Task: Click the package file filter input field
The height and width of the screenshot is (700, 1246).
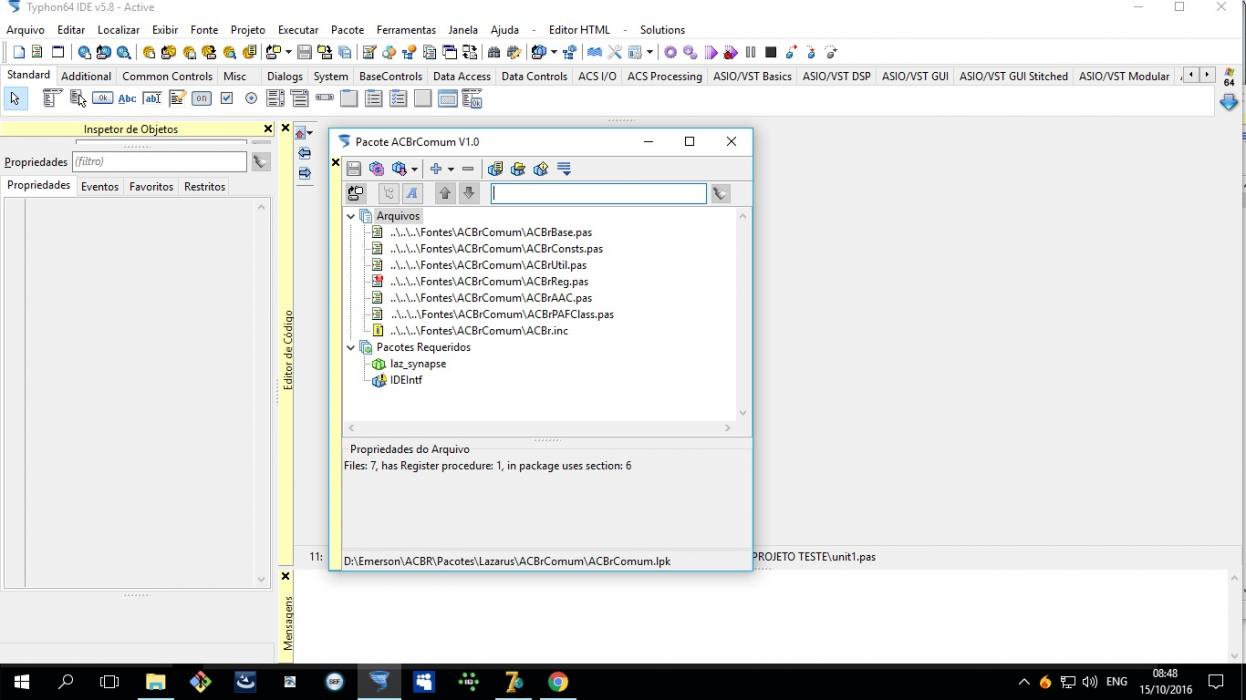Action: tap(598, 194)
